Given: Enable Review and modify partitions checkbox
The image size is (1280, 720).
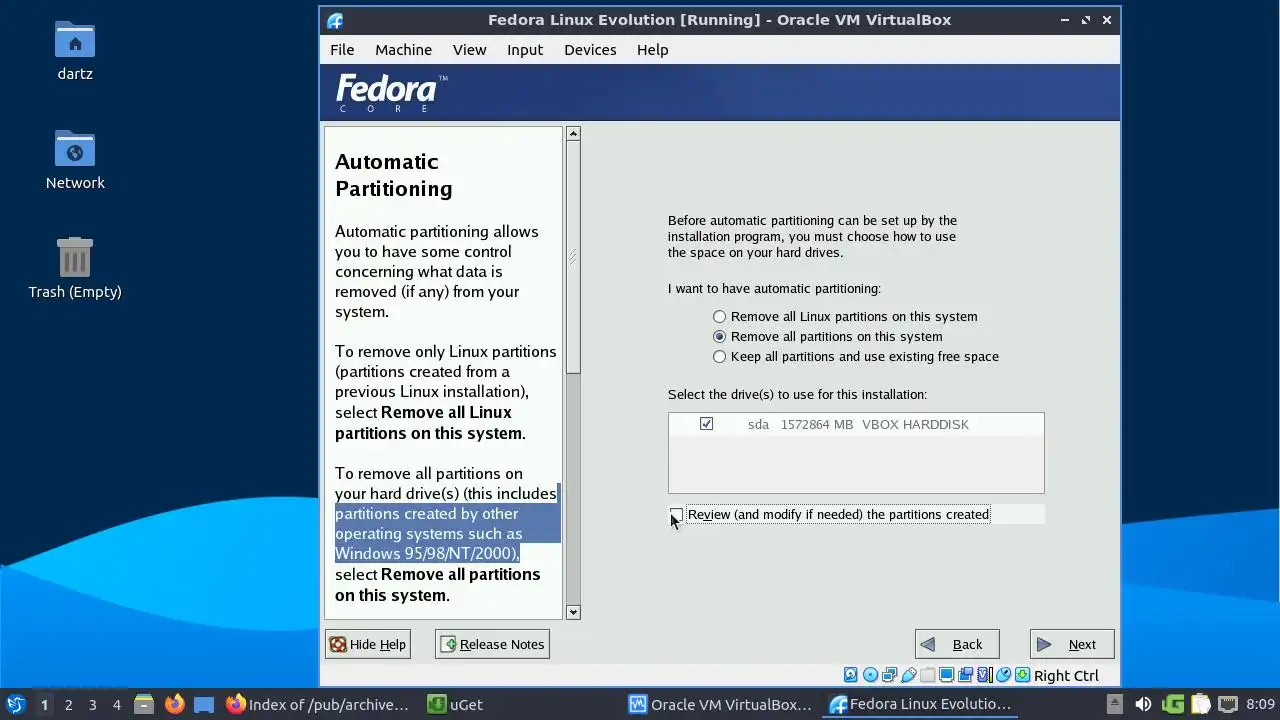Looking at the screenshot, I should click(677, 514).
